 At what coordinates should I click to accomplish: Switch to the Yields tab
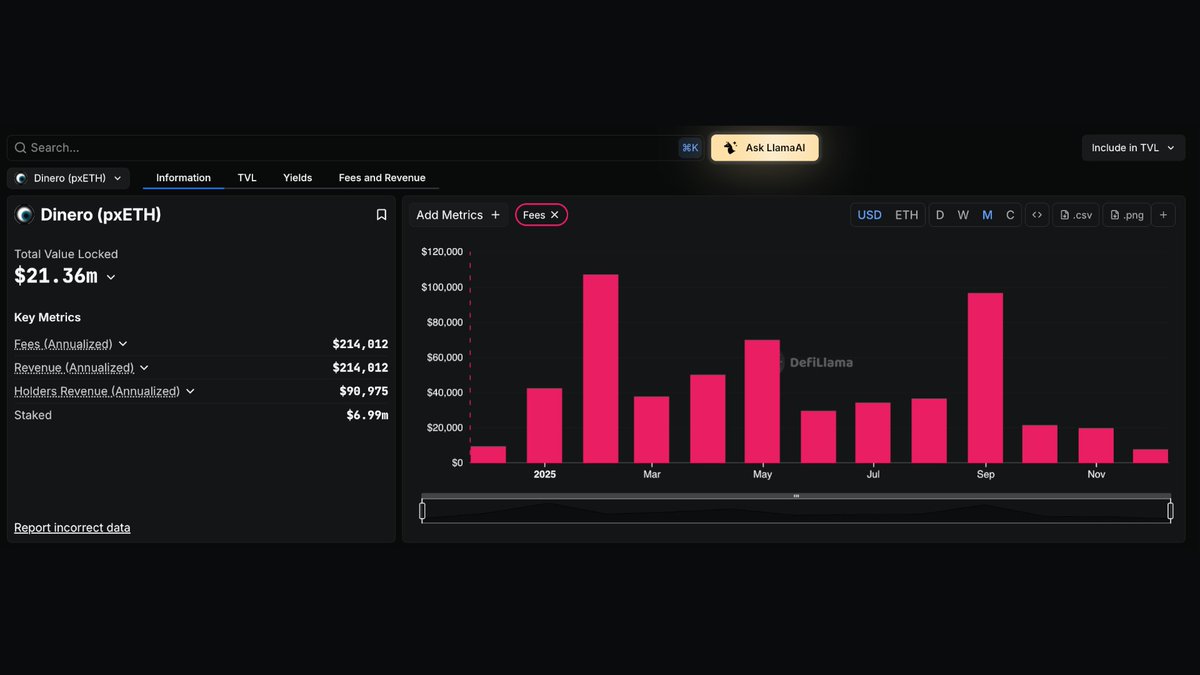tap(297, 178)
